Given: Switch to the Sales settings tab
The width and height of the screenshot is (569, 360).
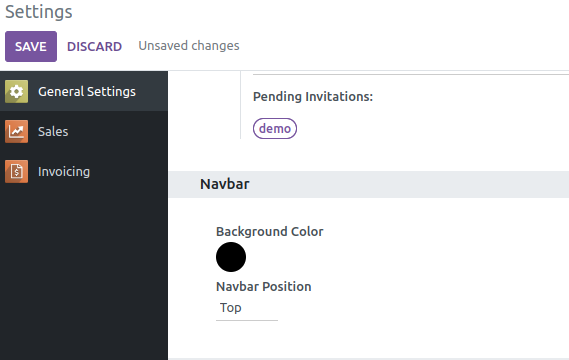Looking at the screenshot, I should click(x=84, y=131).
